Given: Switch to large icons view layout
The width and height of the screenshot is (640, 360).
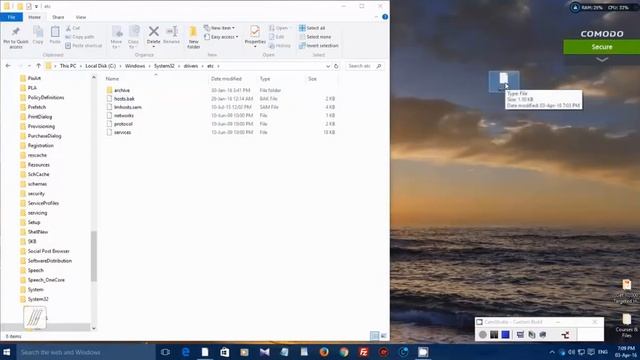Looking at the screenshot, I should click(384, 336).
